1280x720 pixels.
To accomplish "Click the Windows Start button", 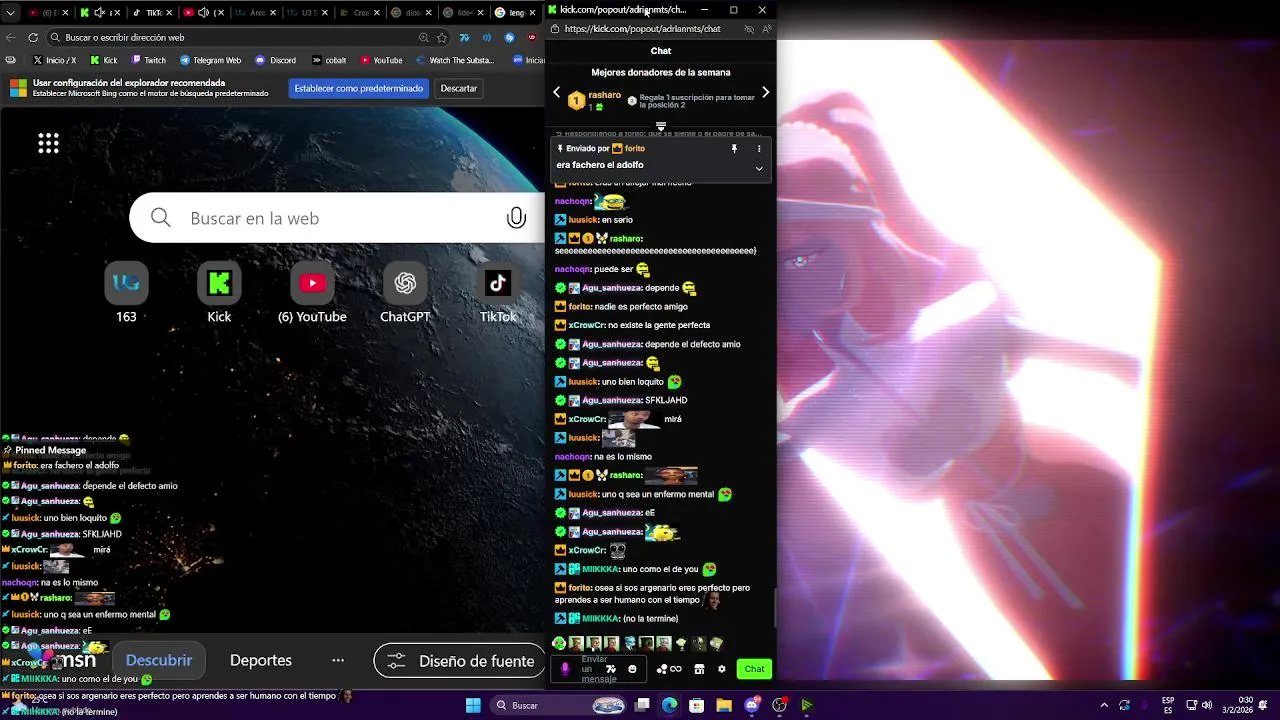I will 473,705.
